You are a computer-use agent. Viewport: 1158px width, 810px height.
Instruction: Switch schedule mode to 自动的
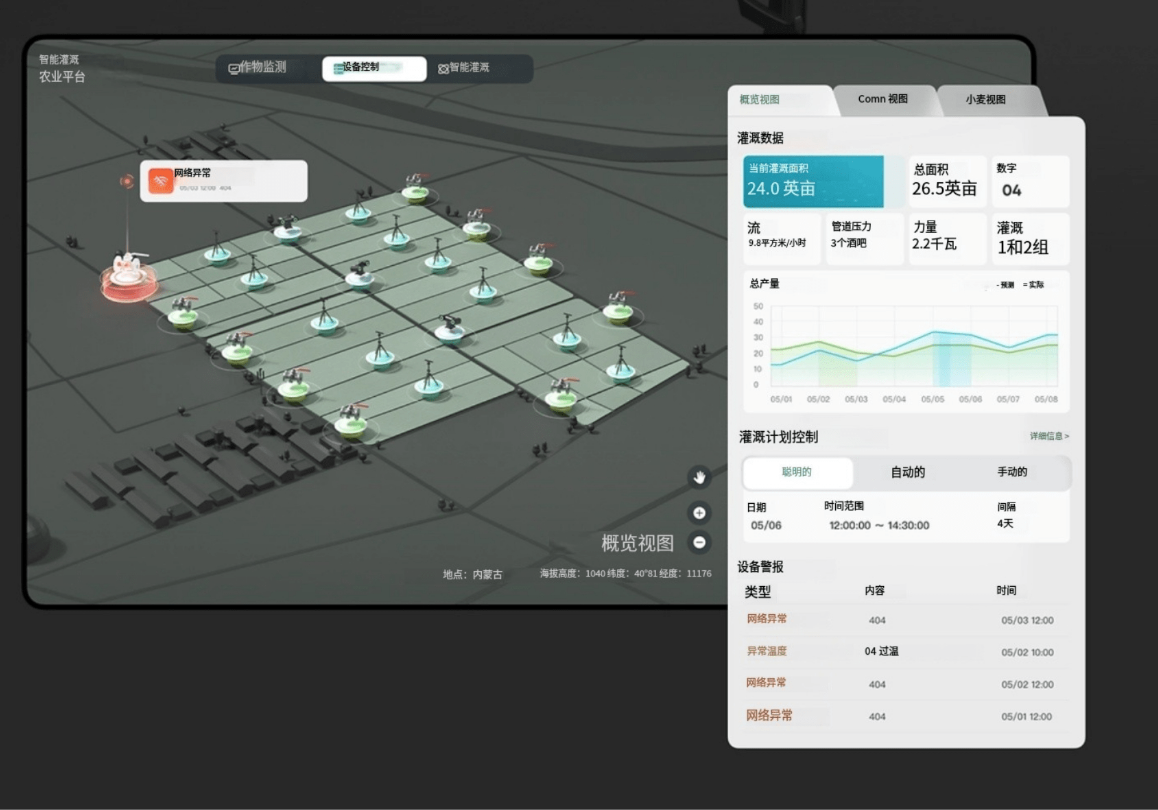click(907, 472)
